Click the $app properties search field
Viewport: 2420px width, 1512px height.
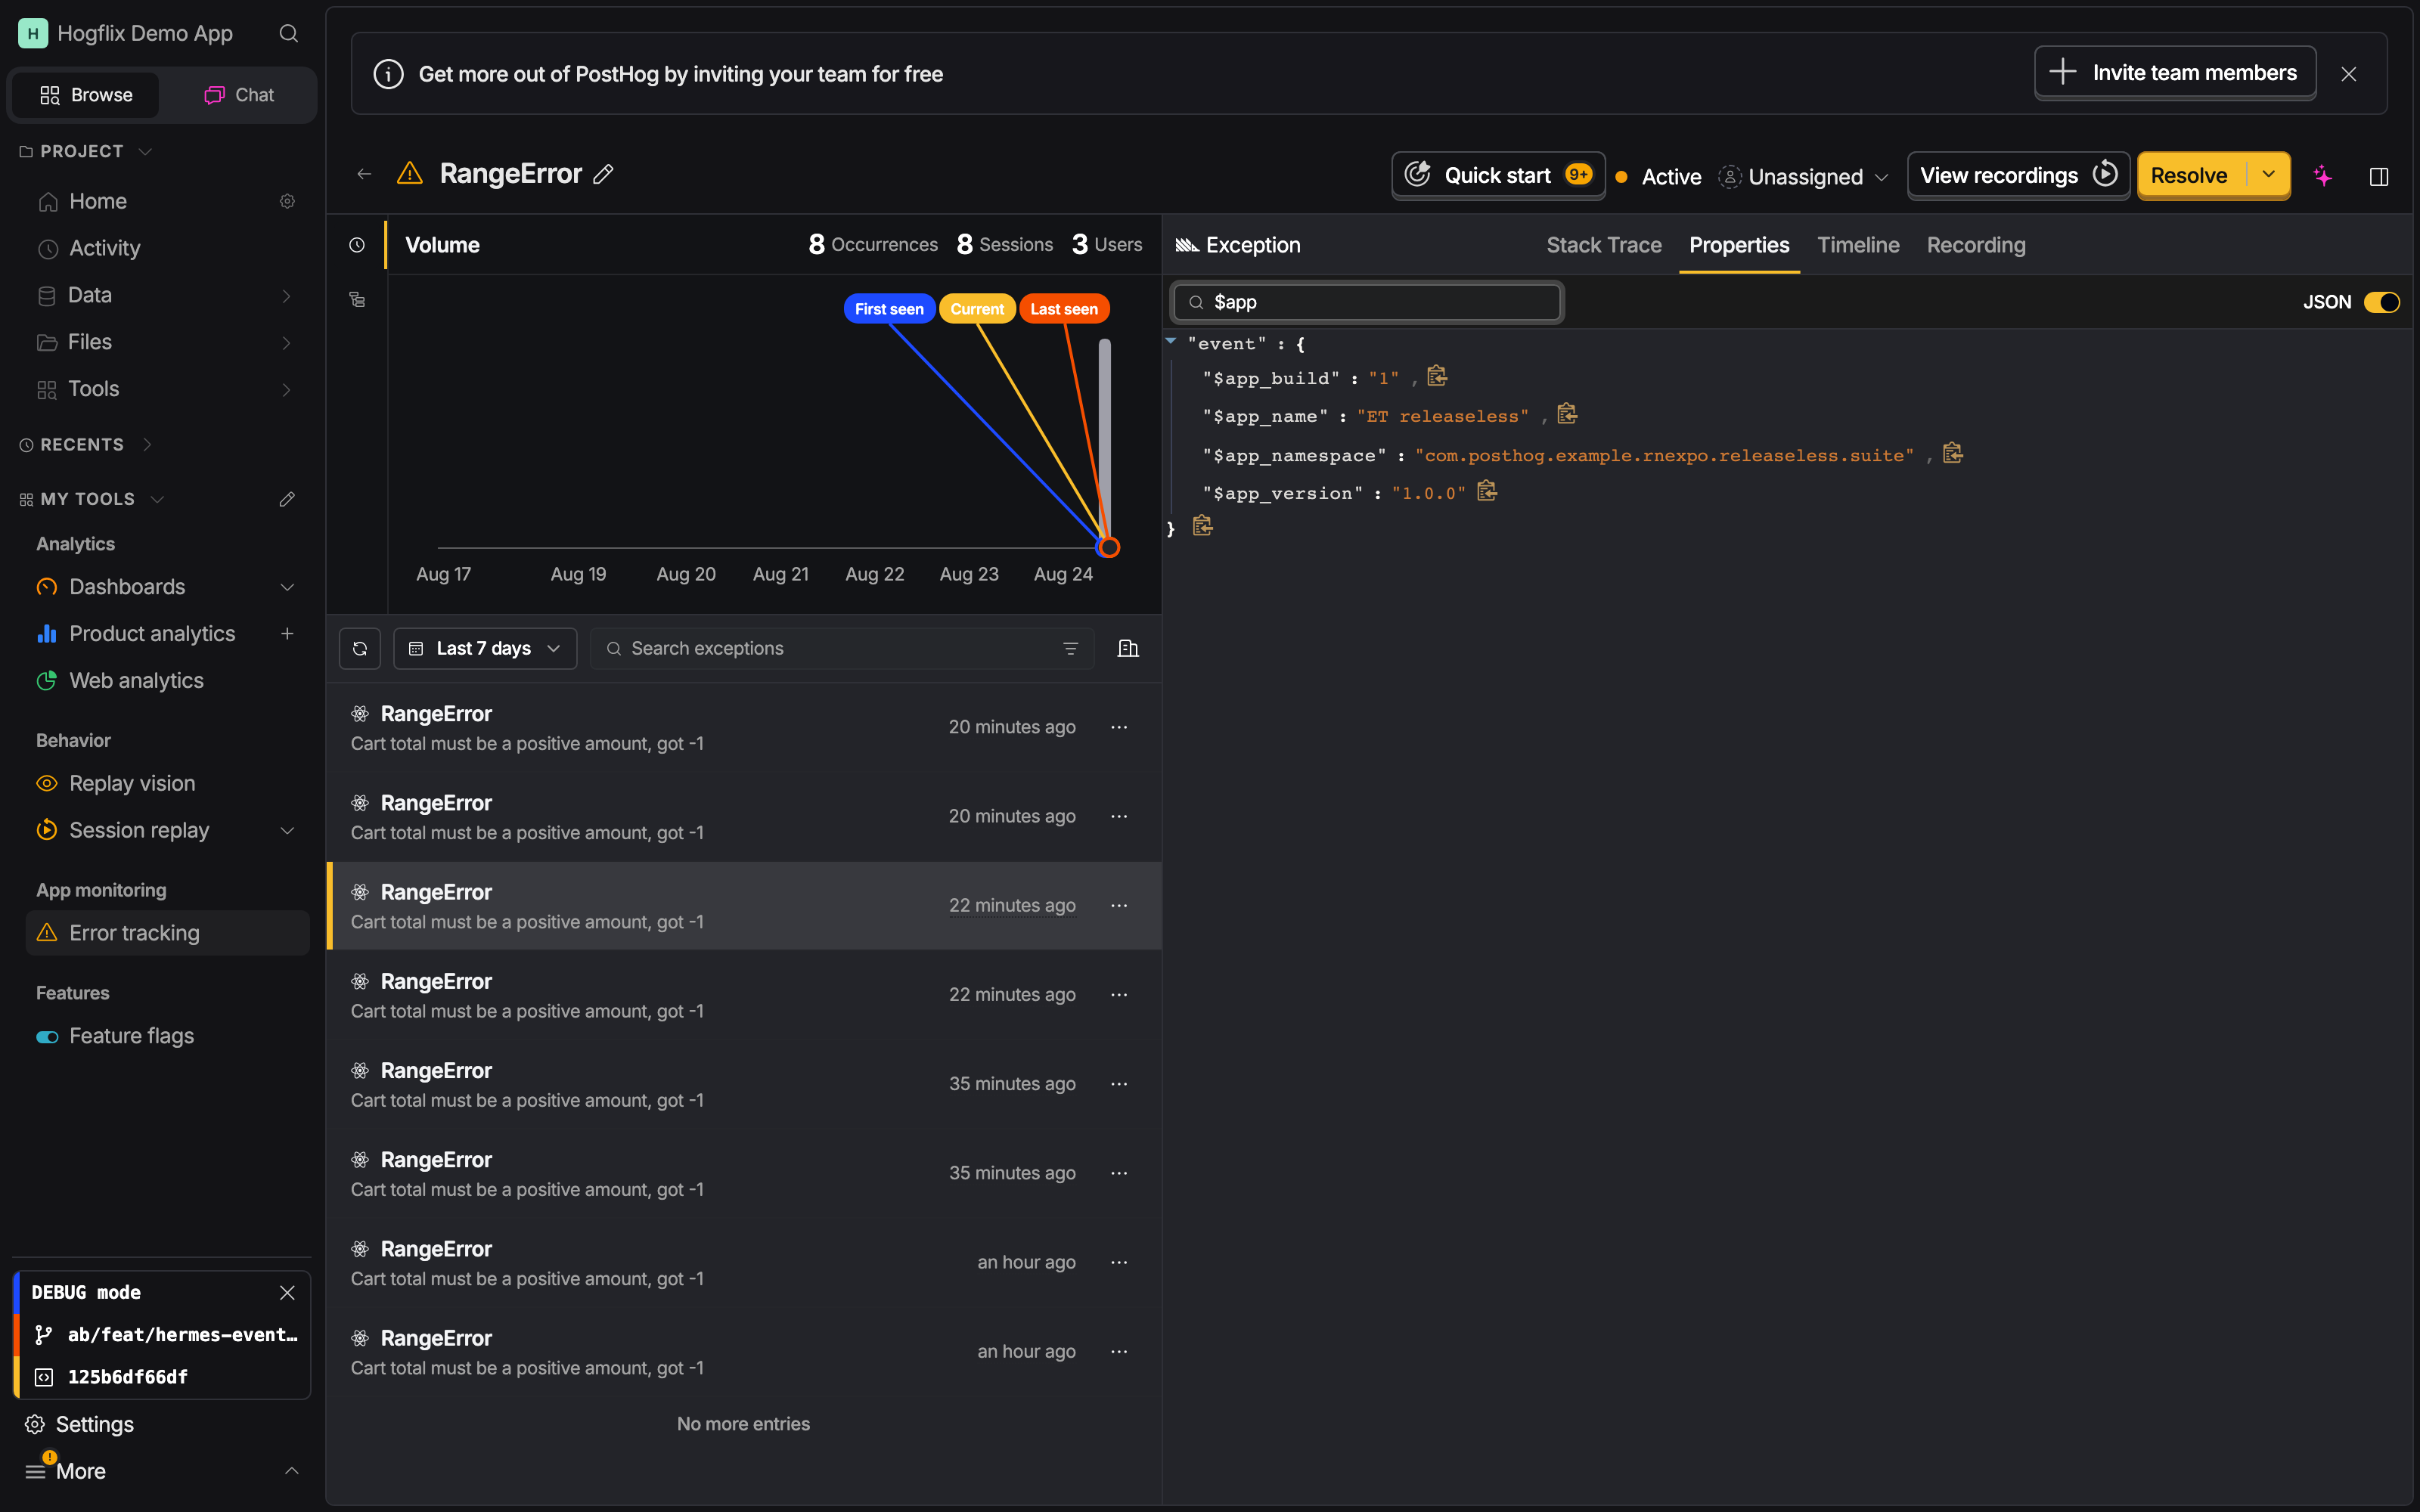1367,302
